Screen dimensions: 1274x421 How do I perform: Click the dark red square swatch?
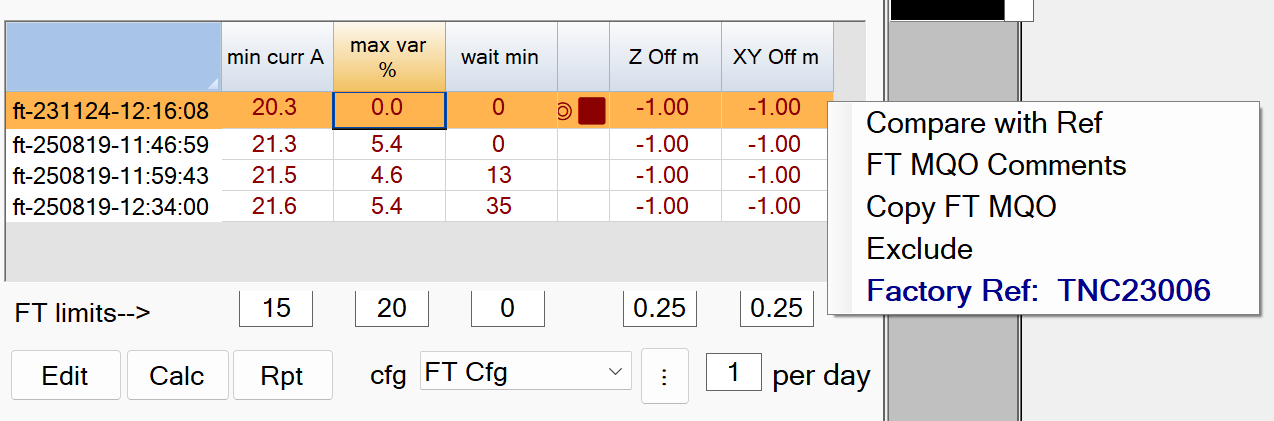coord(592,110)
